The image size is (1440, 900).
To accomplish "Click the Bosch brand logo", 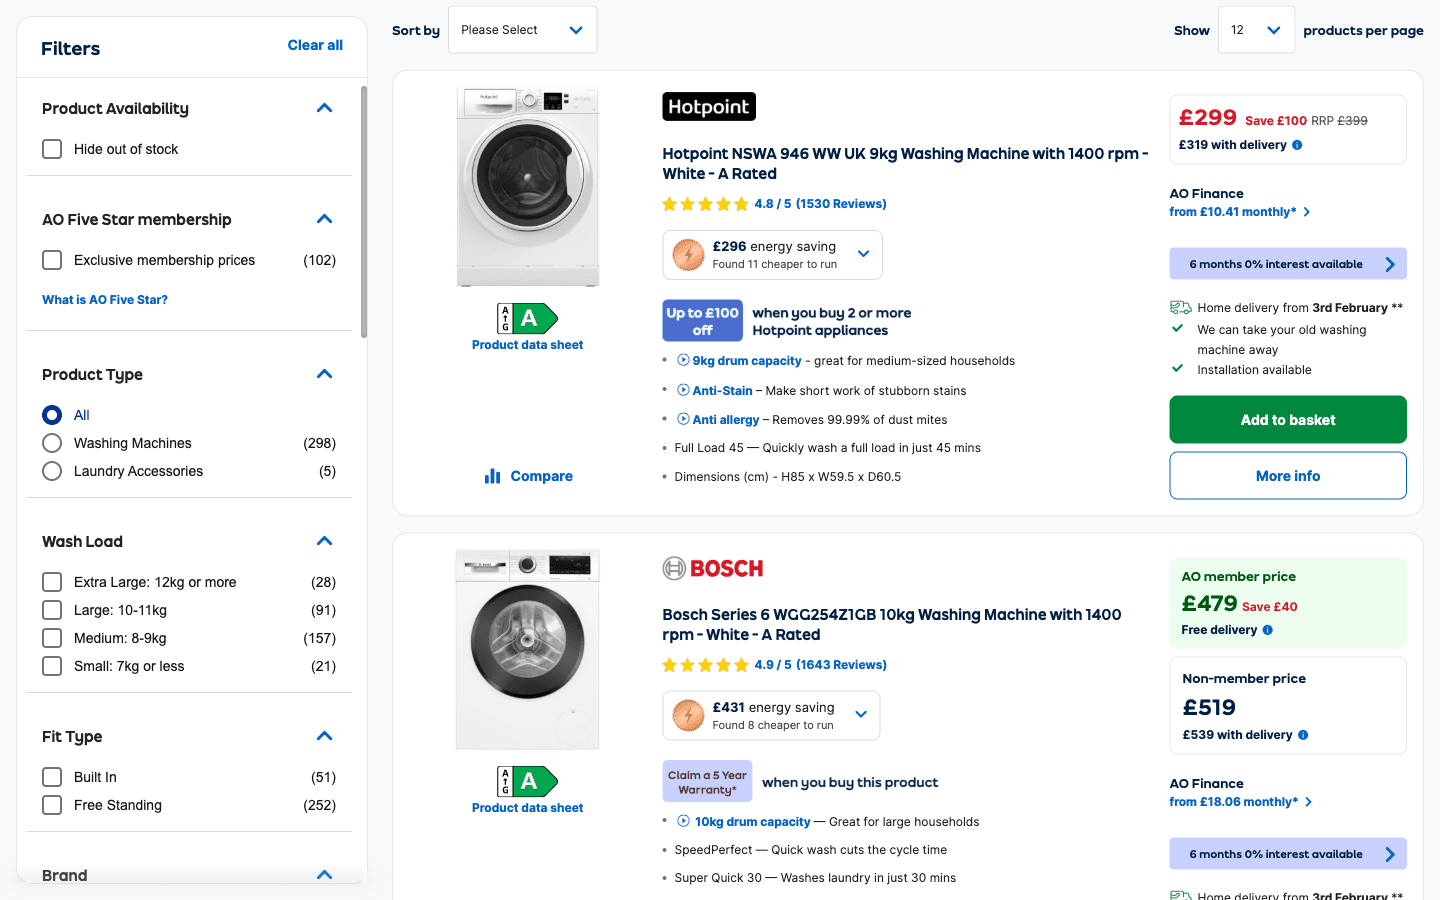I will click(x=713, y=568).
